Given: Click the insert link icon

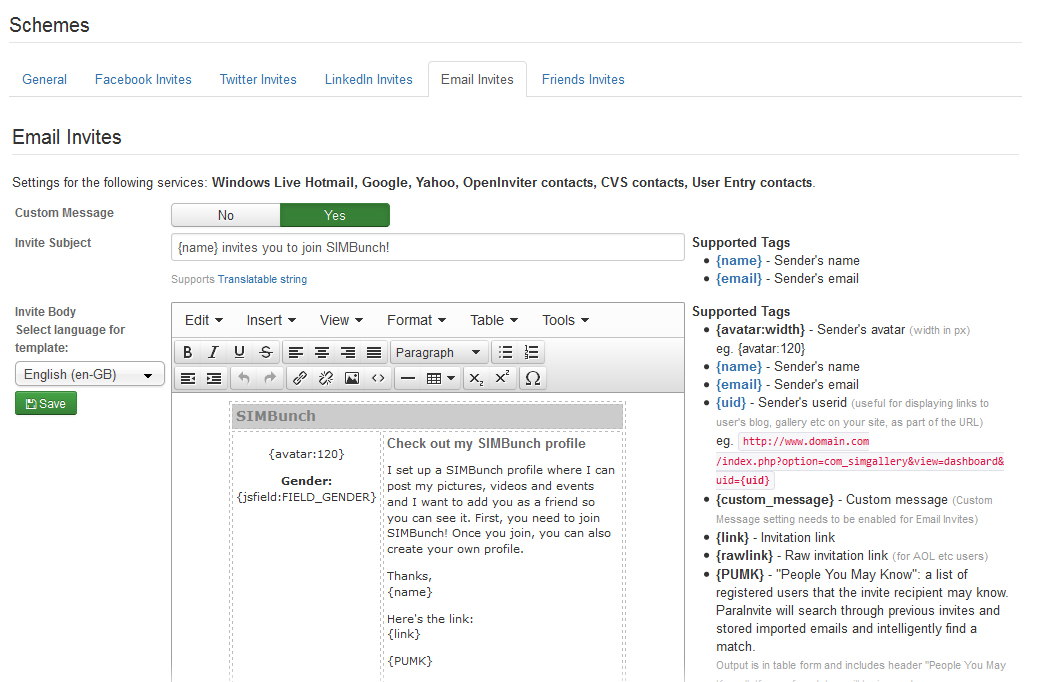Looking at the screenshot, I should tap(299, 378).
